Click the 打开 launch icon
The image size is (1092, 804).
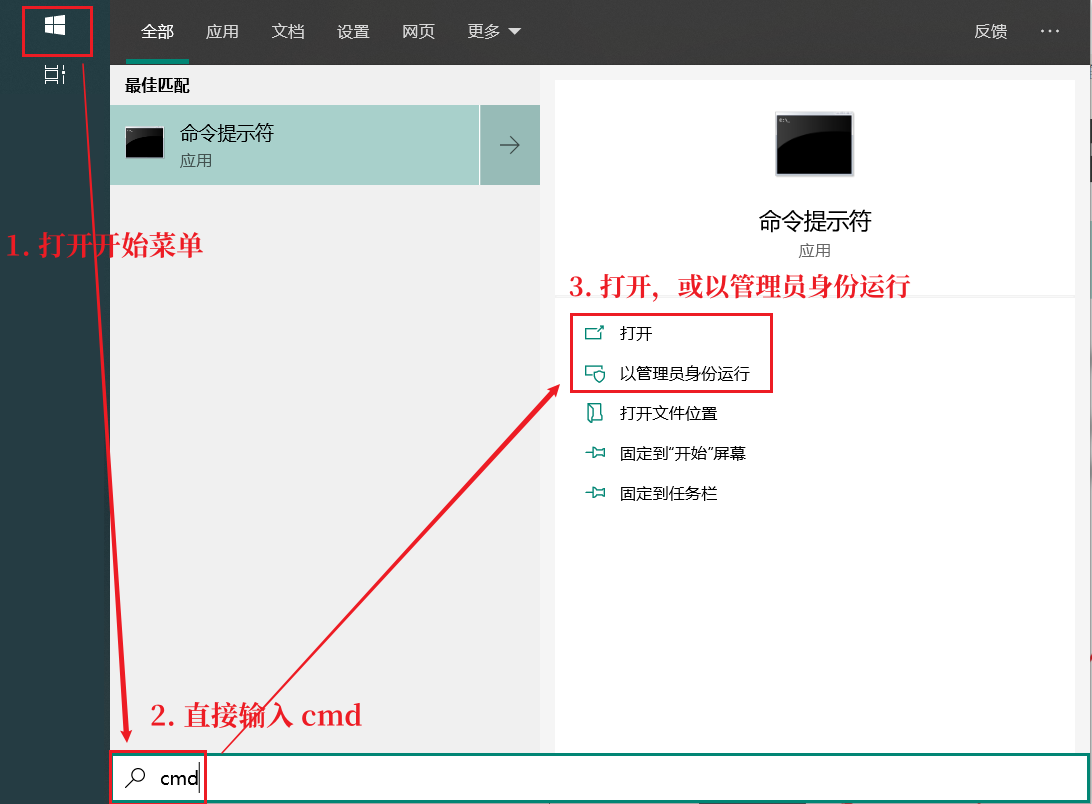point(594,333)
